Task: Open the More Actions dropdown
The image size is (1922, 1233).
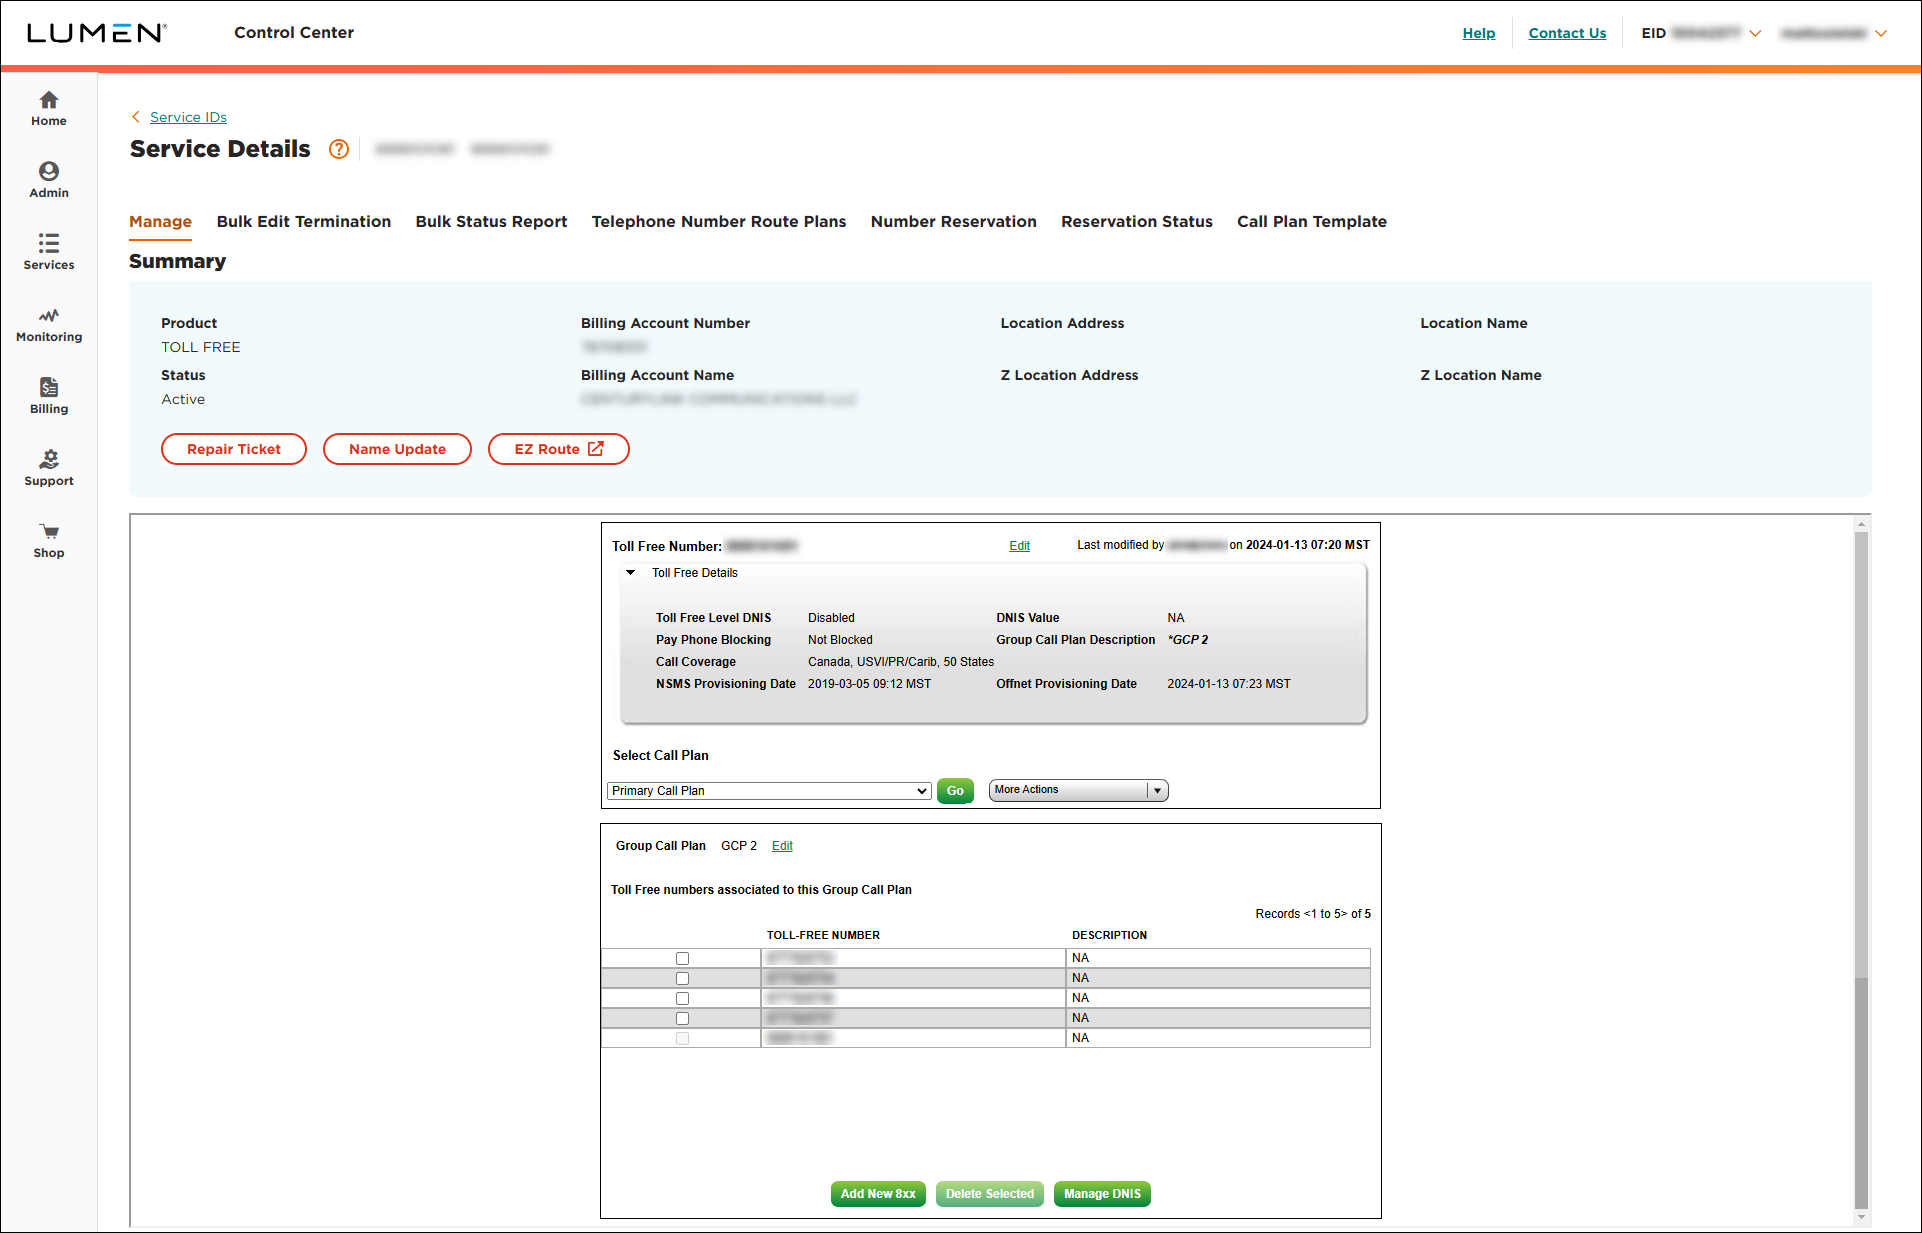Action: coord(1156,790)
